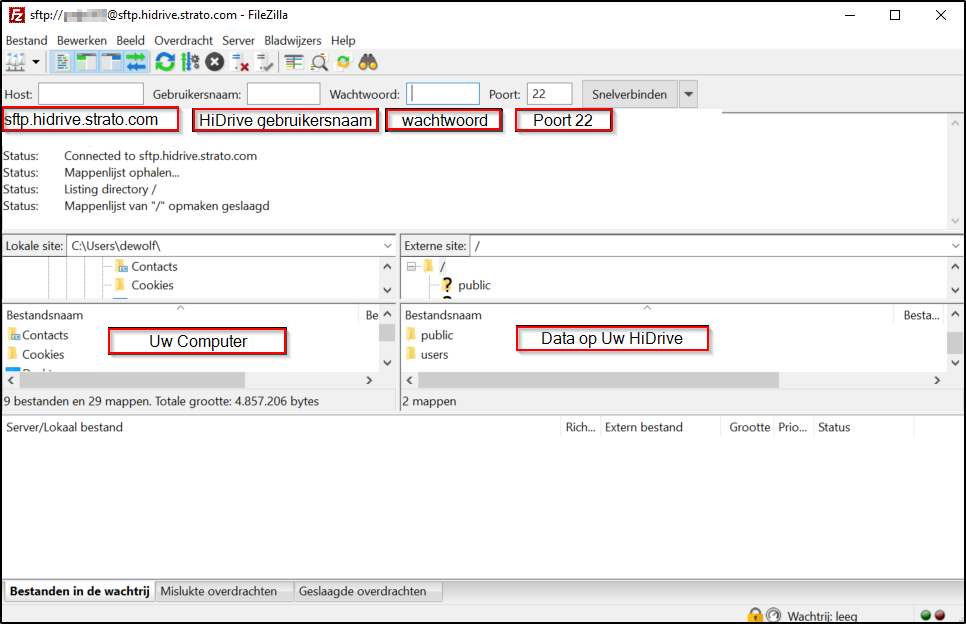Toggle message log display

[x=62, y=62]
